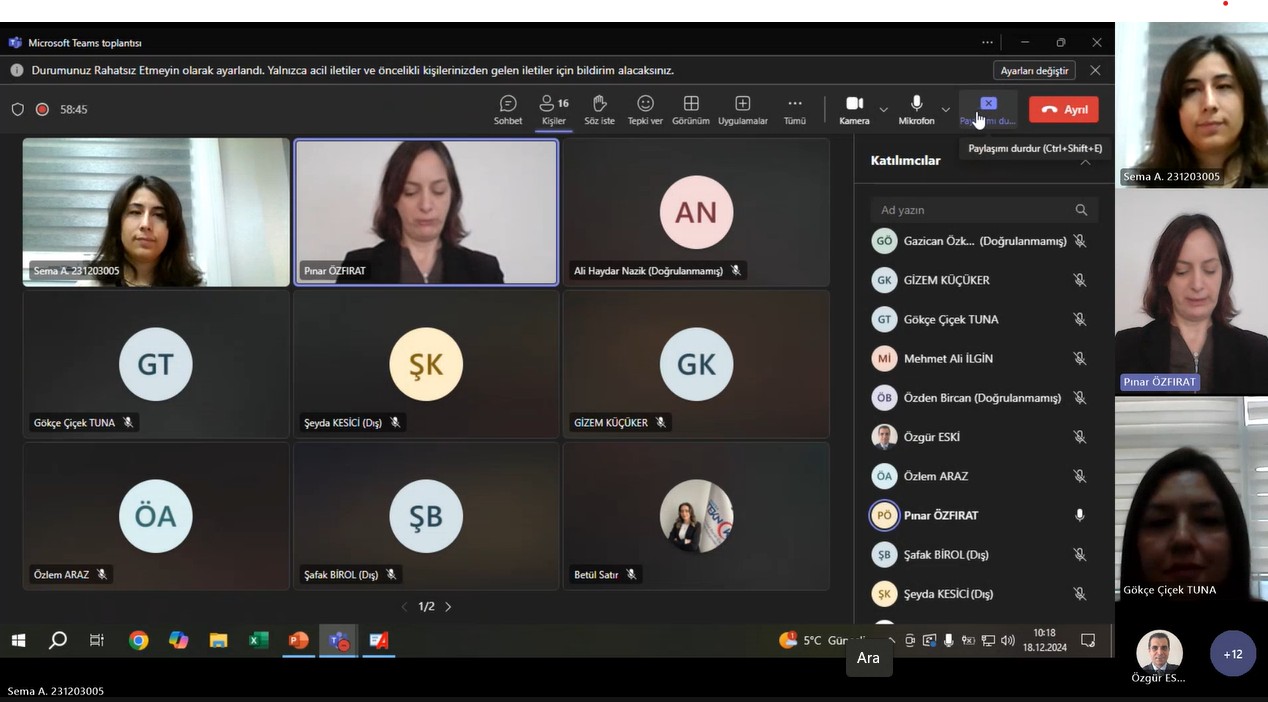Open PowerPoint from the Windows taskbar
Screen dimensions: 1268x702
[298, 640]
